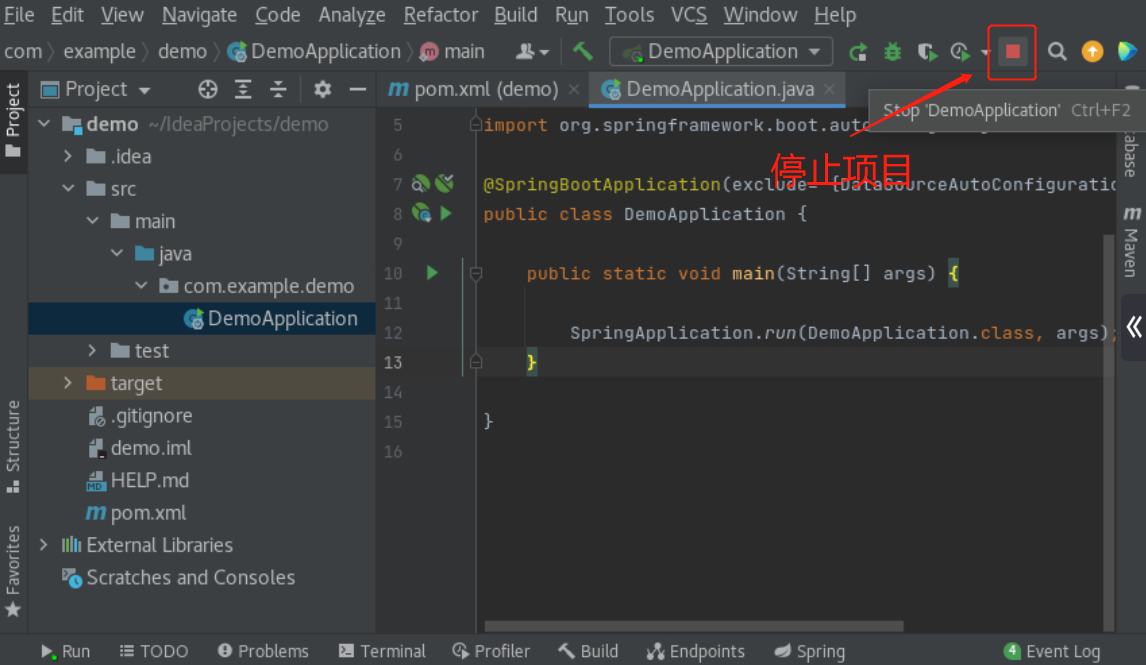This screenshot has height=665, width=1146.
Task: Rerun DemoApplication with the green reload icon
Action: pos(858,52)
